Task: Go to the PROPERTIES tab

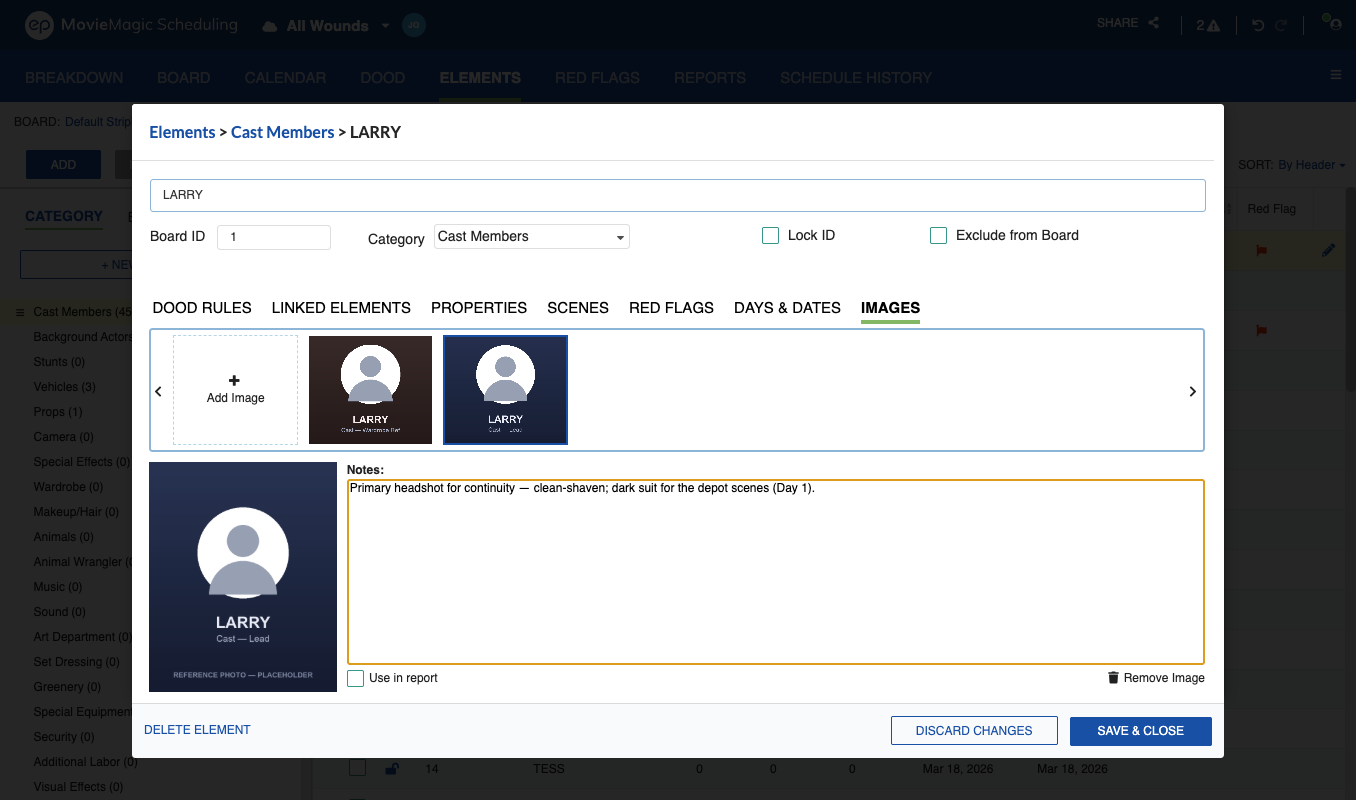Action: tap(479, 308)
